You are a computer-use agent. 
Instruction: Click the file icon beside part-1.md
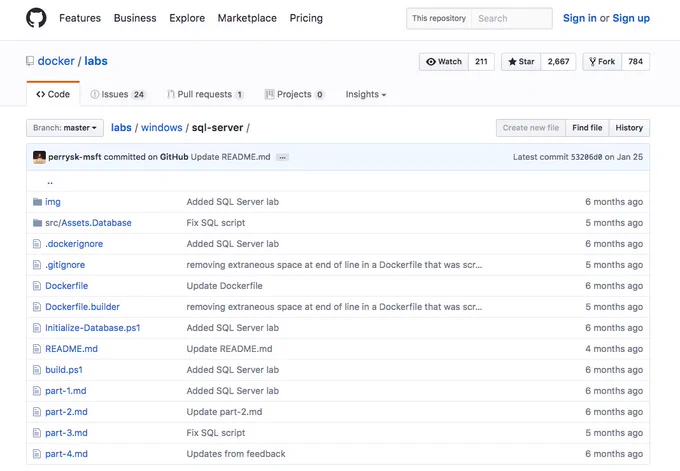pos(37,391)
